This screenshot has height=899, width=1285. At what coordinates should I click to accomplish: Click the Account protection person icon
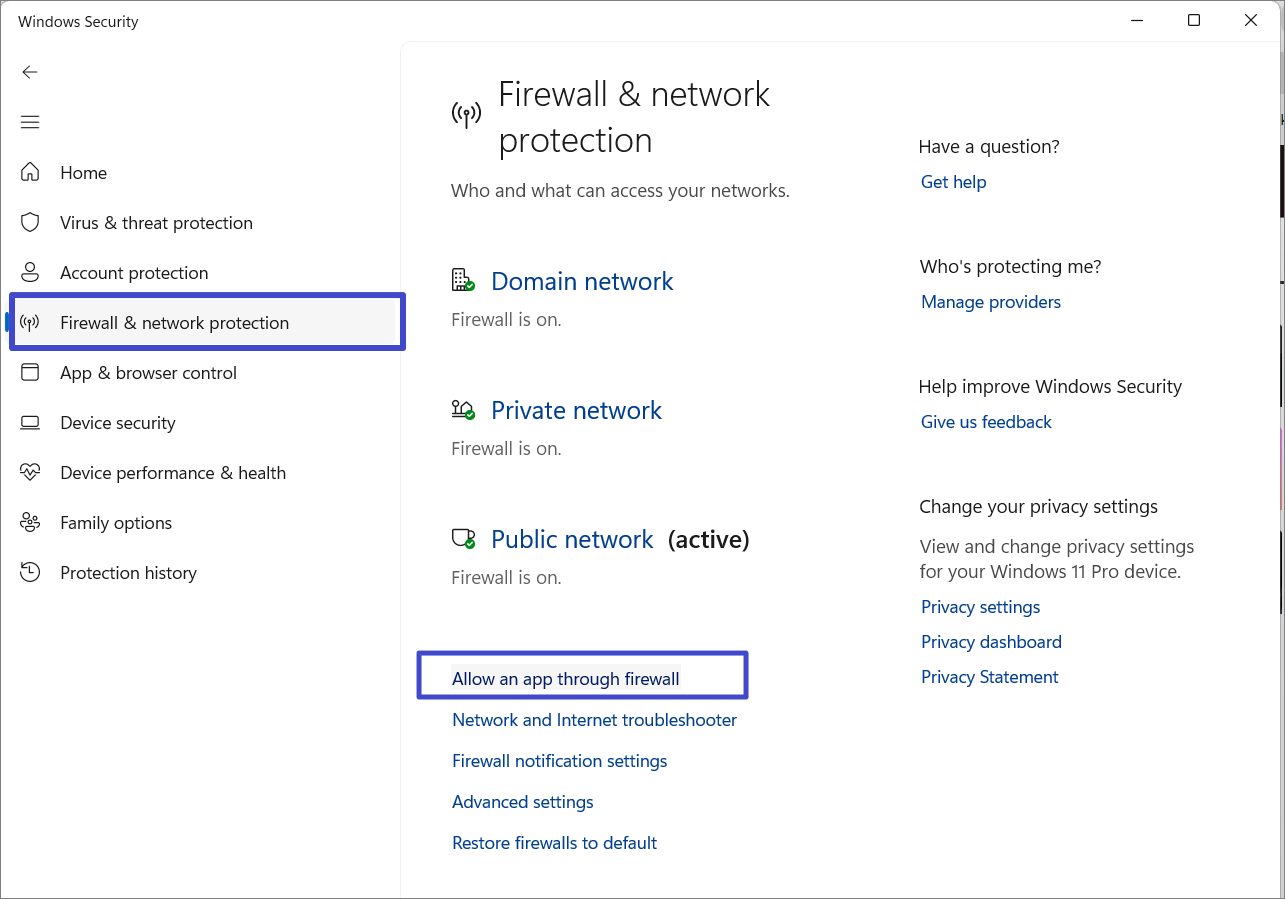[x=30, y=272]
